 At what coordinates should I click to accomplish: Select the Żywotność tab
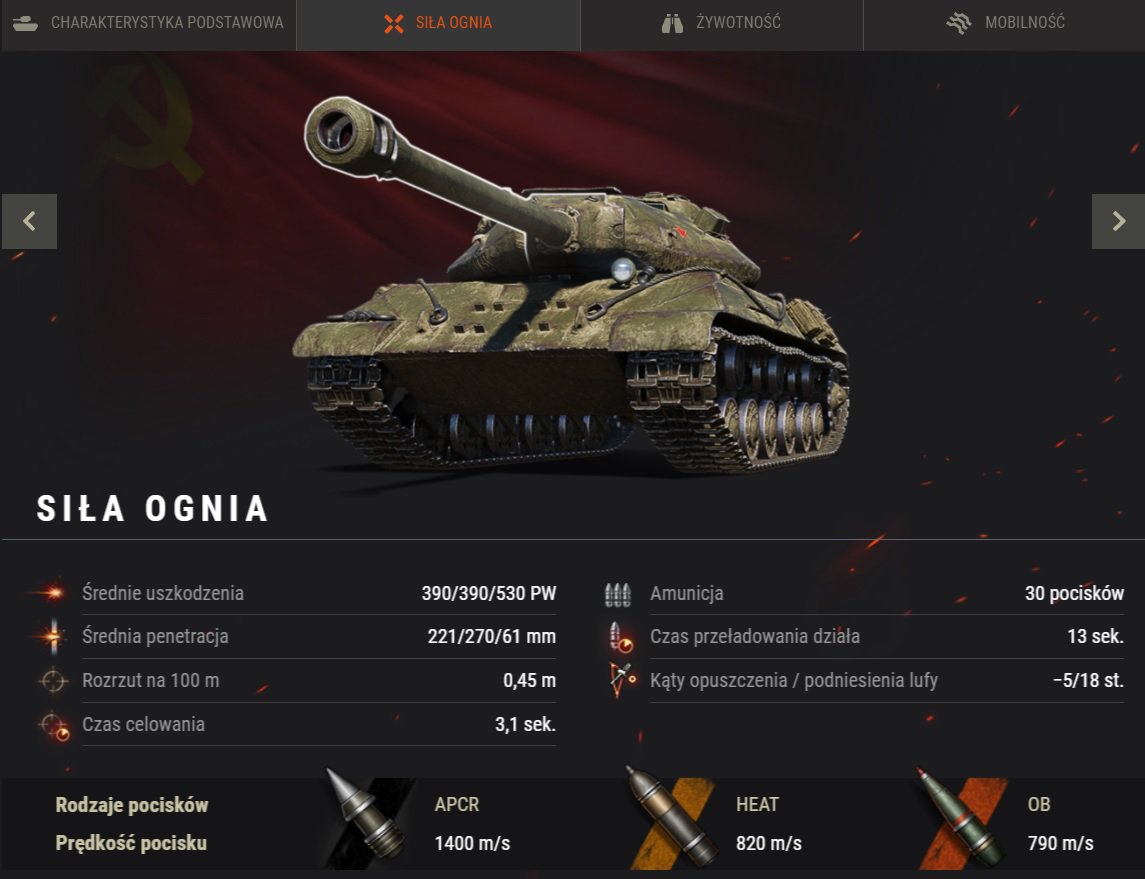[x=721, y=23]
